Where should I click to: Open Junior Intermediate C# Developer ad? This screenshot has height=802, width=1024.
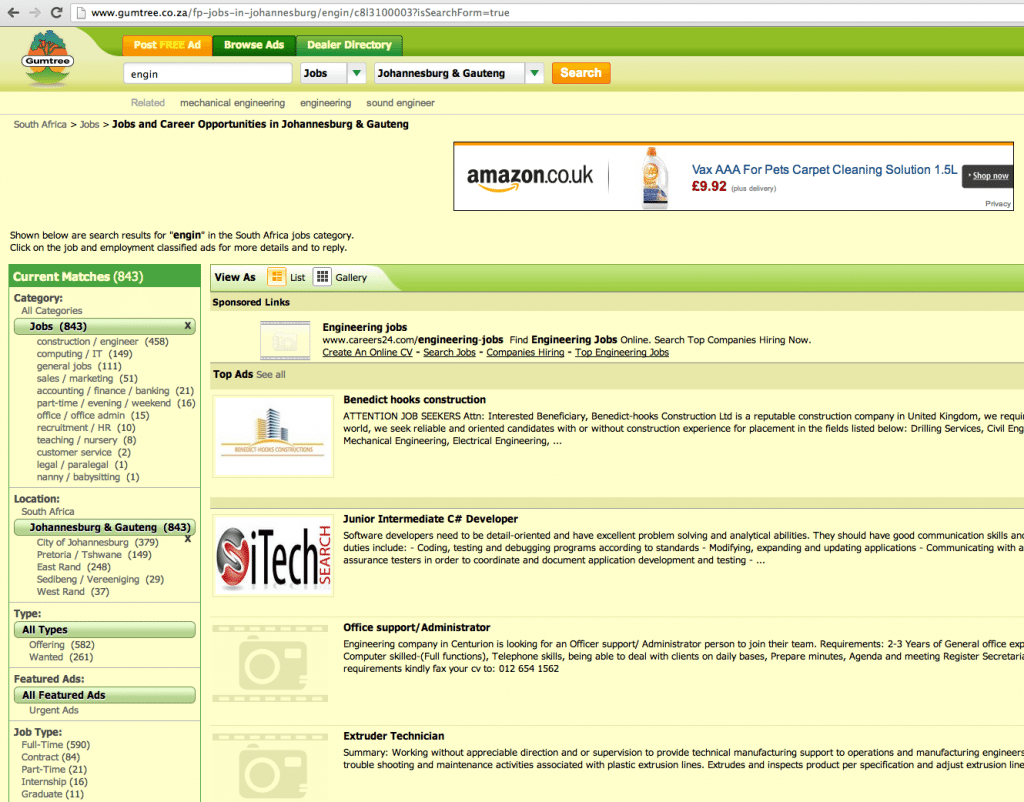[430, 519]
